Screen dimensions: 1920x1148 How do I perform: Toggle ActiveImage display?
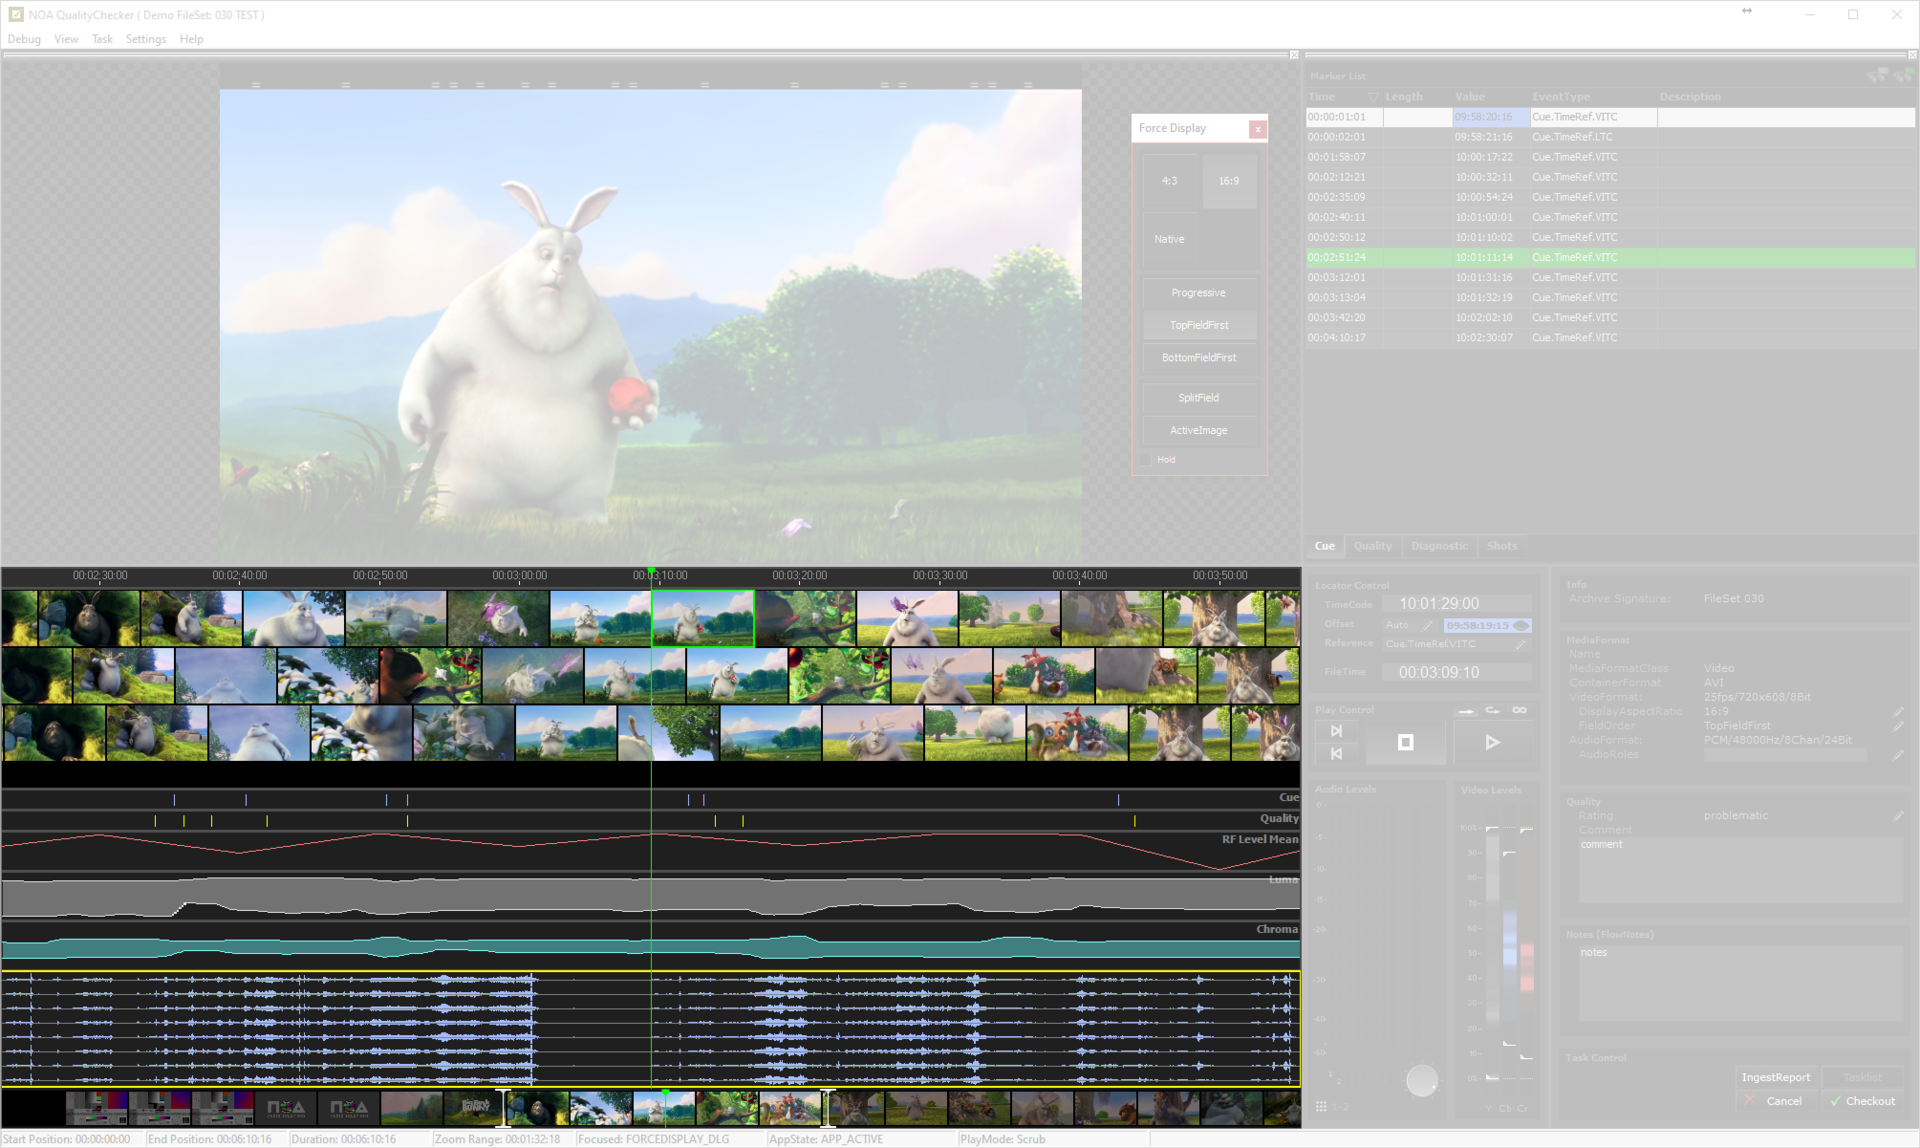[x=1199, y=430]
